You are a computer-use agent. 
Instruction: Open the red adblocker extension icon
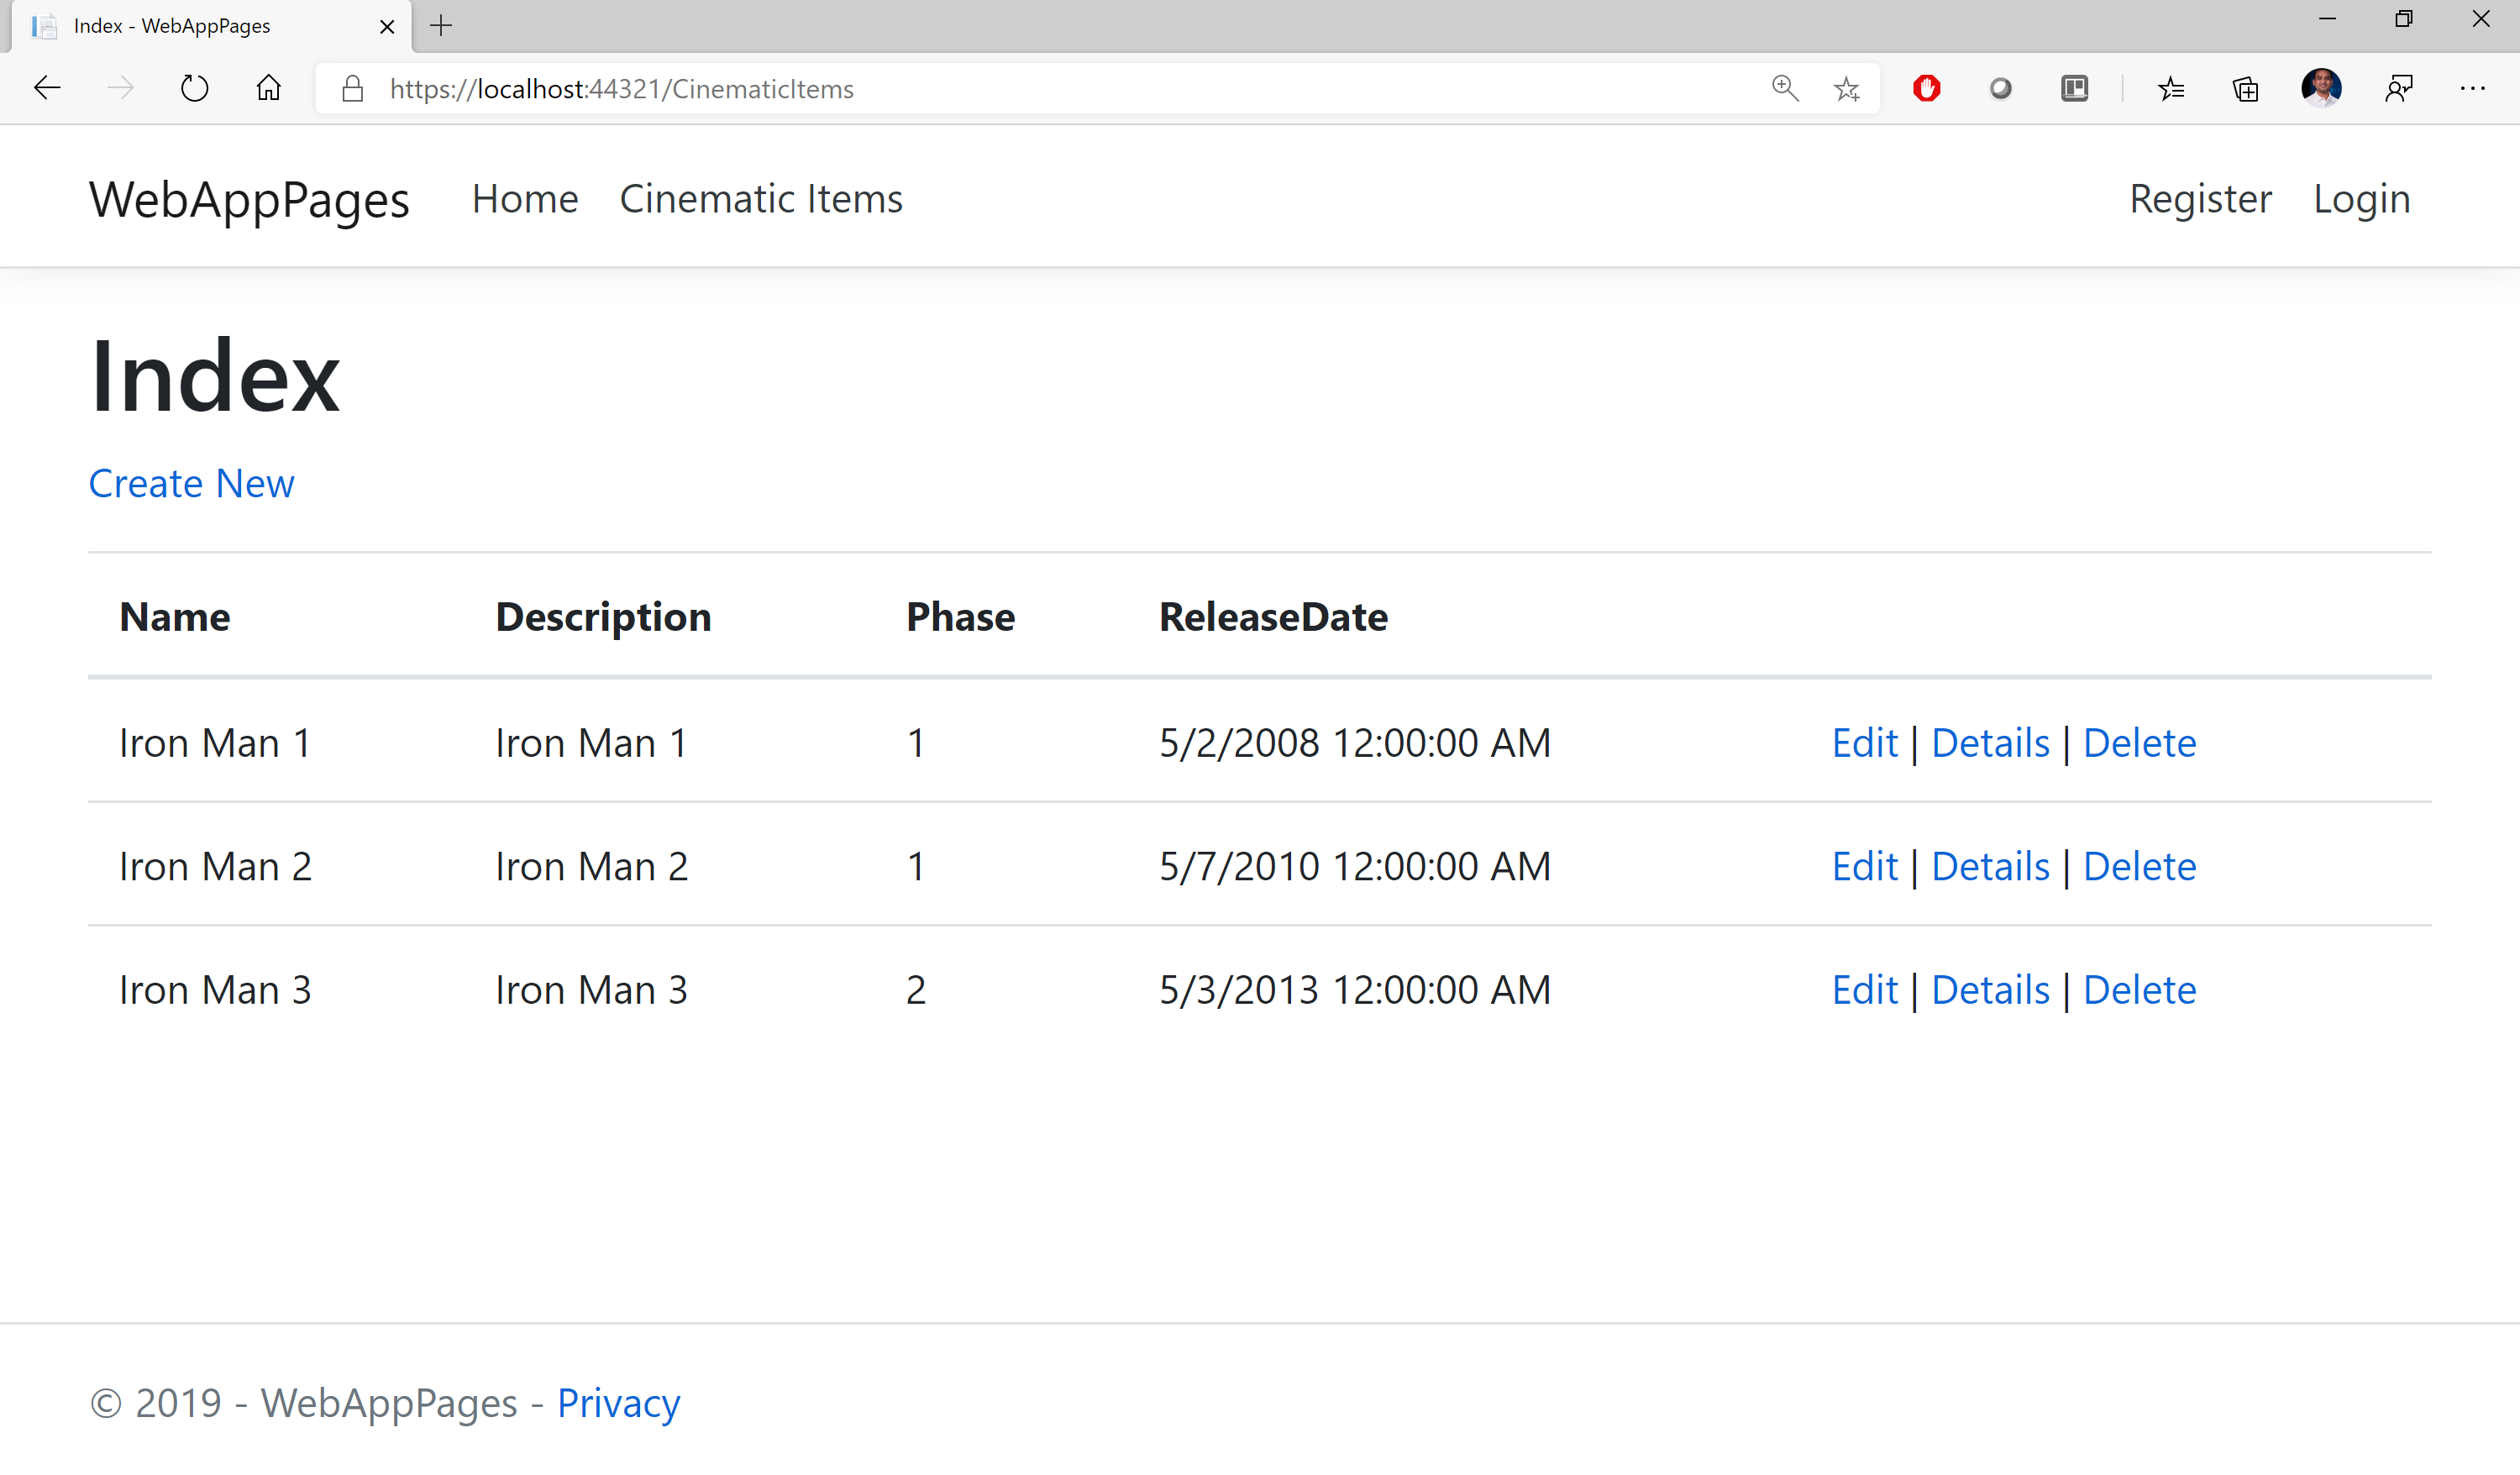1926,88
